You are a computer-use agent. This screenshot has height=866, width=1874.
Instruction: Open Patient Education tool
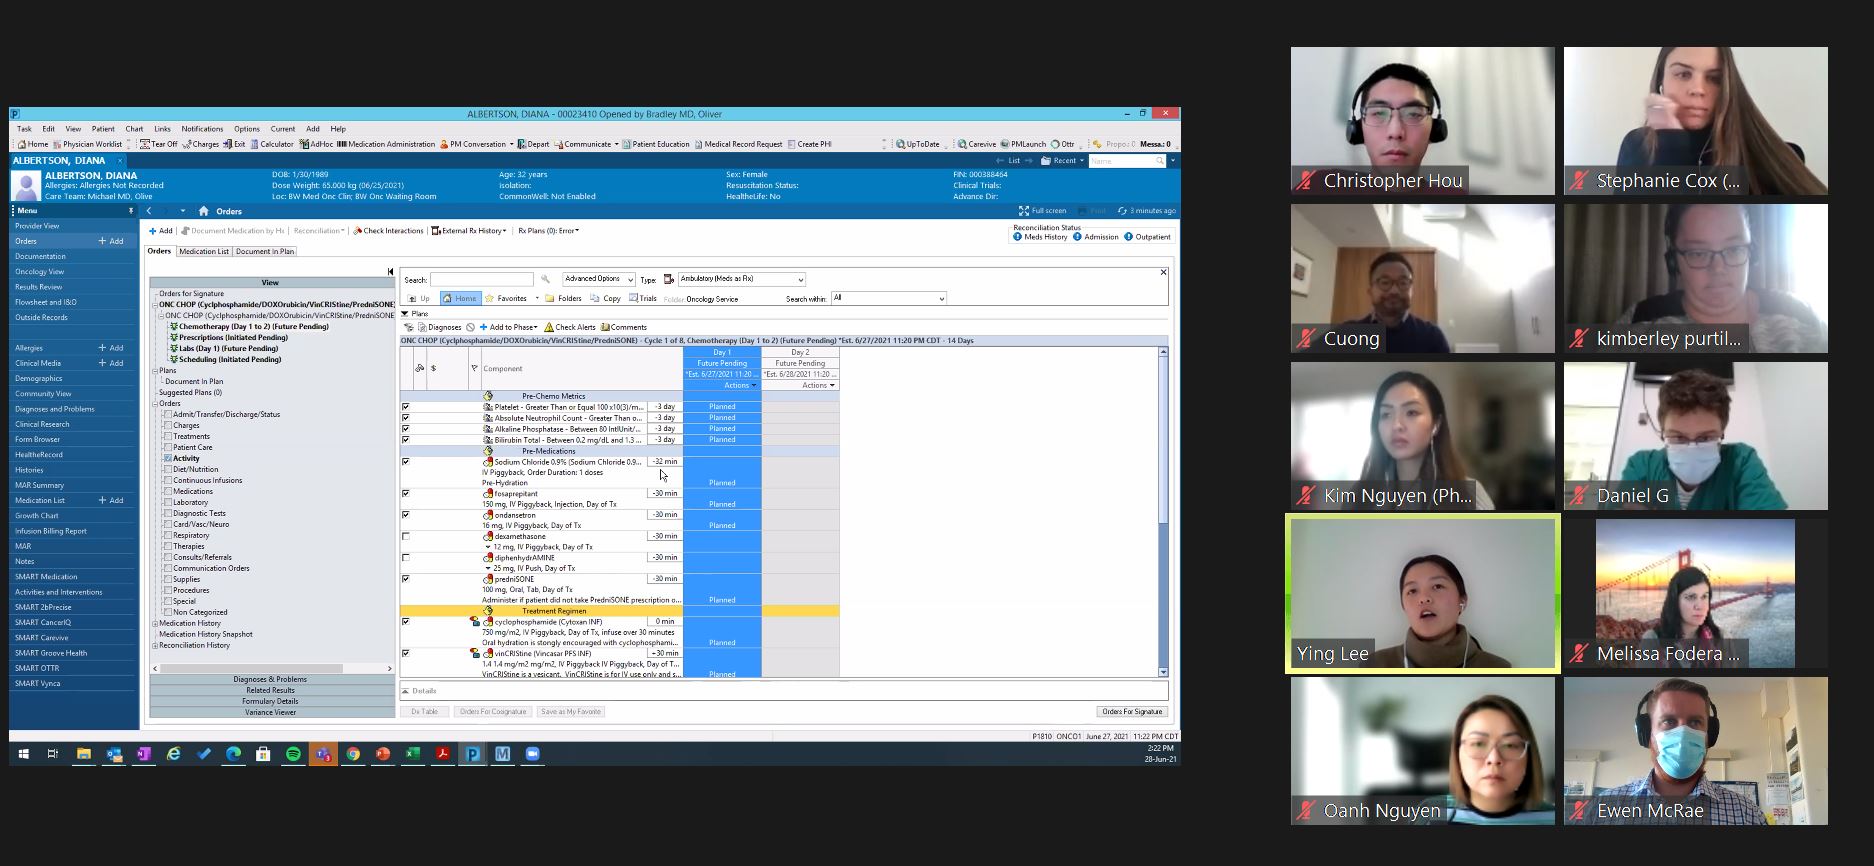(656, 144)
